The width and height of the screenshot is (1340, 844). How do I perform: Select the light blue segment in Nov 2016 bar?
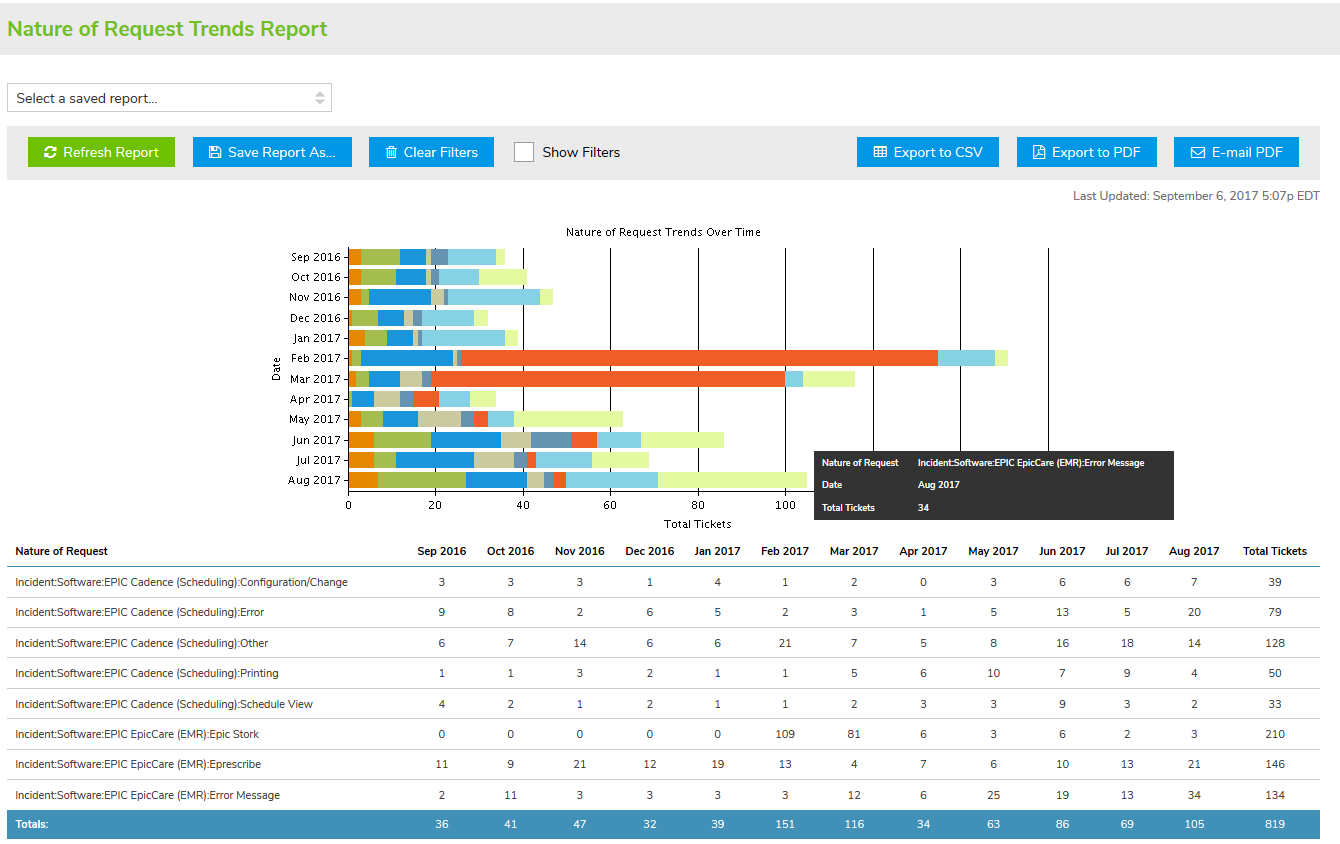494,297
